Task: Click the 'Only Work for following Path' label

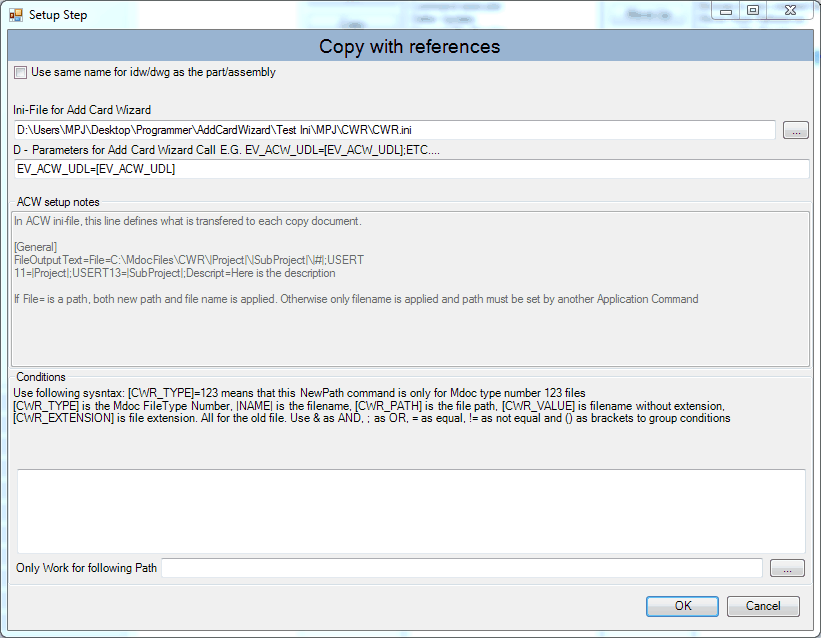Action: pos(87,568)
